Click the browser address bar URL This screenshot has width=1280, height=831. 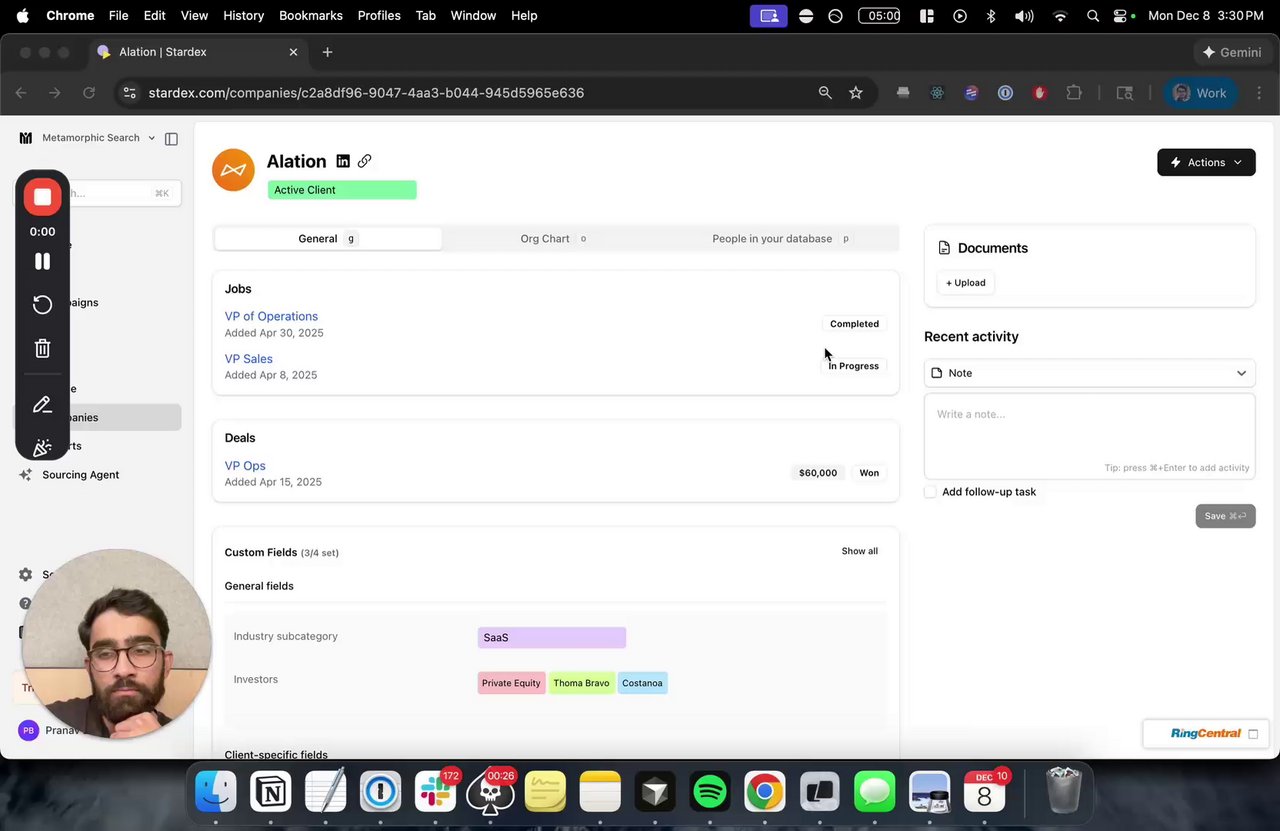coord(366,93)
